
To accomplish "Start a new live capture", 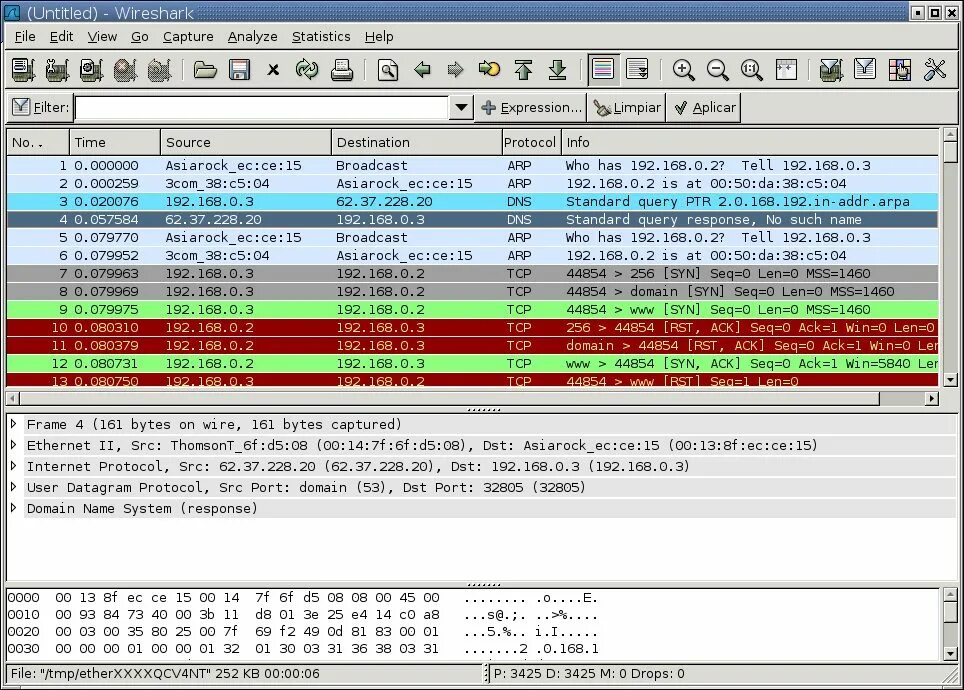I will coord(91,69).
